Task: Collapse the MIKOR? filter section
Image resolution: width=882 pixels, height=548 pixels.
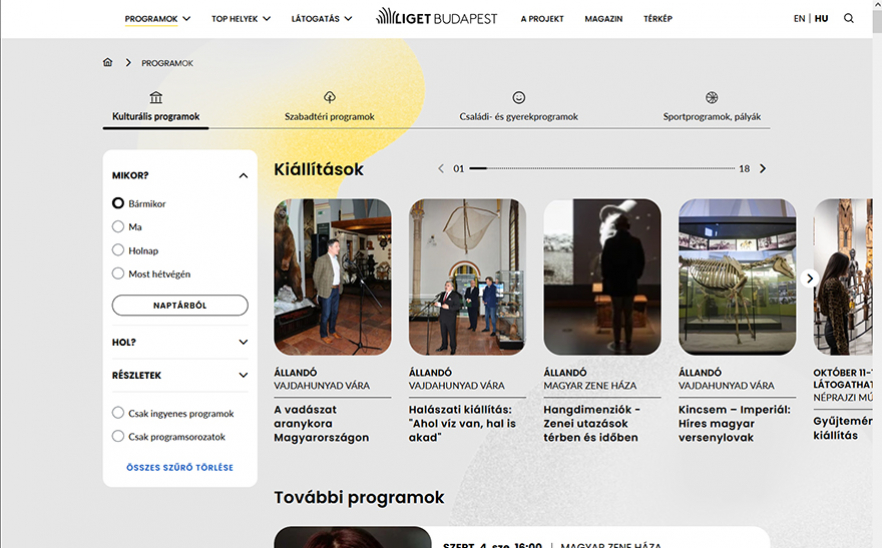Action: pyautogui.click(x=243, y=176)
